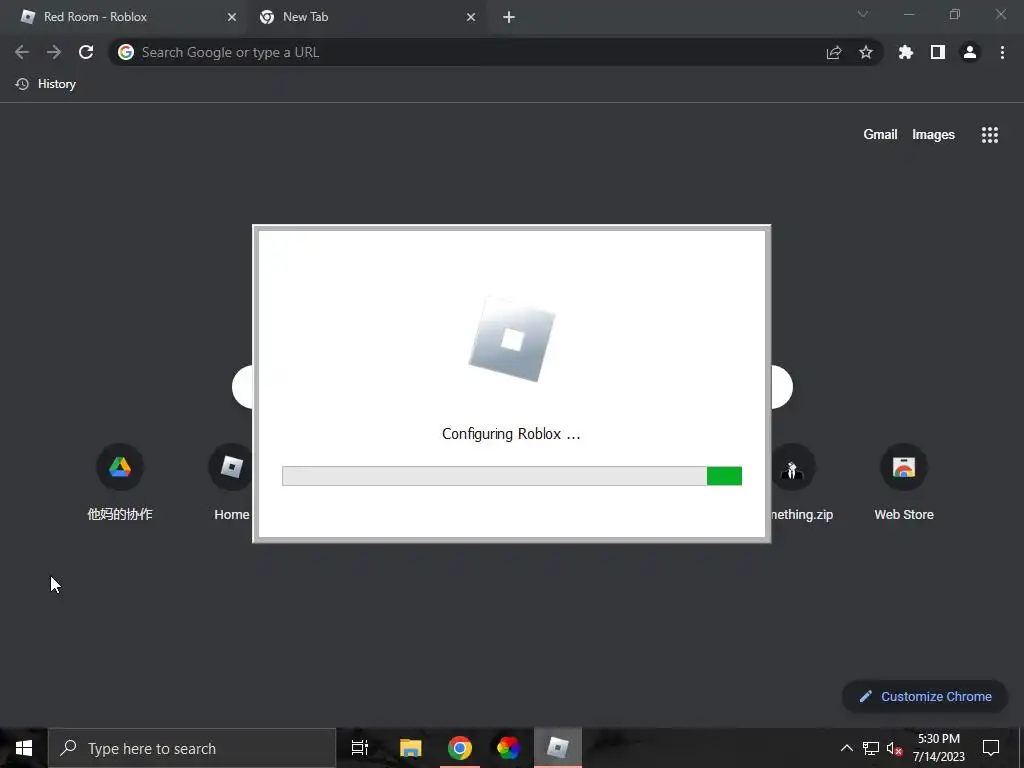
Task: Open the Chrome tab search chevron
Action: pyautogui.click(x=863, y=14)
